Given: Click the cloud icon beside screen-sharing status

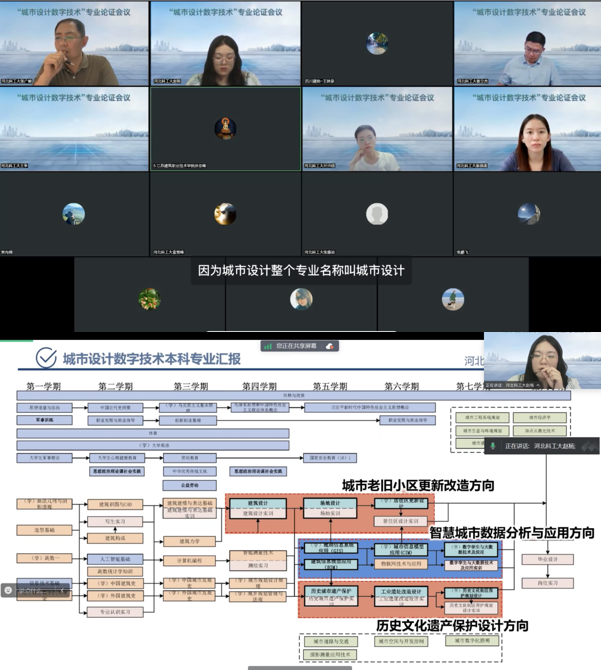Looking at the screenshot, I should click(330, 345).
